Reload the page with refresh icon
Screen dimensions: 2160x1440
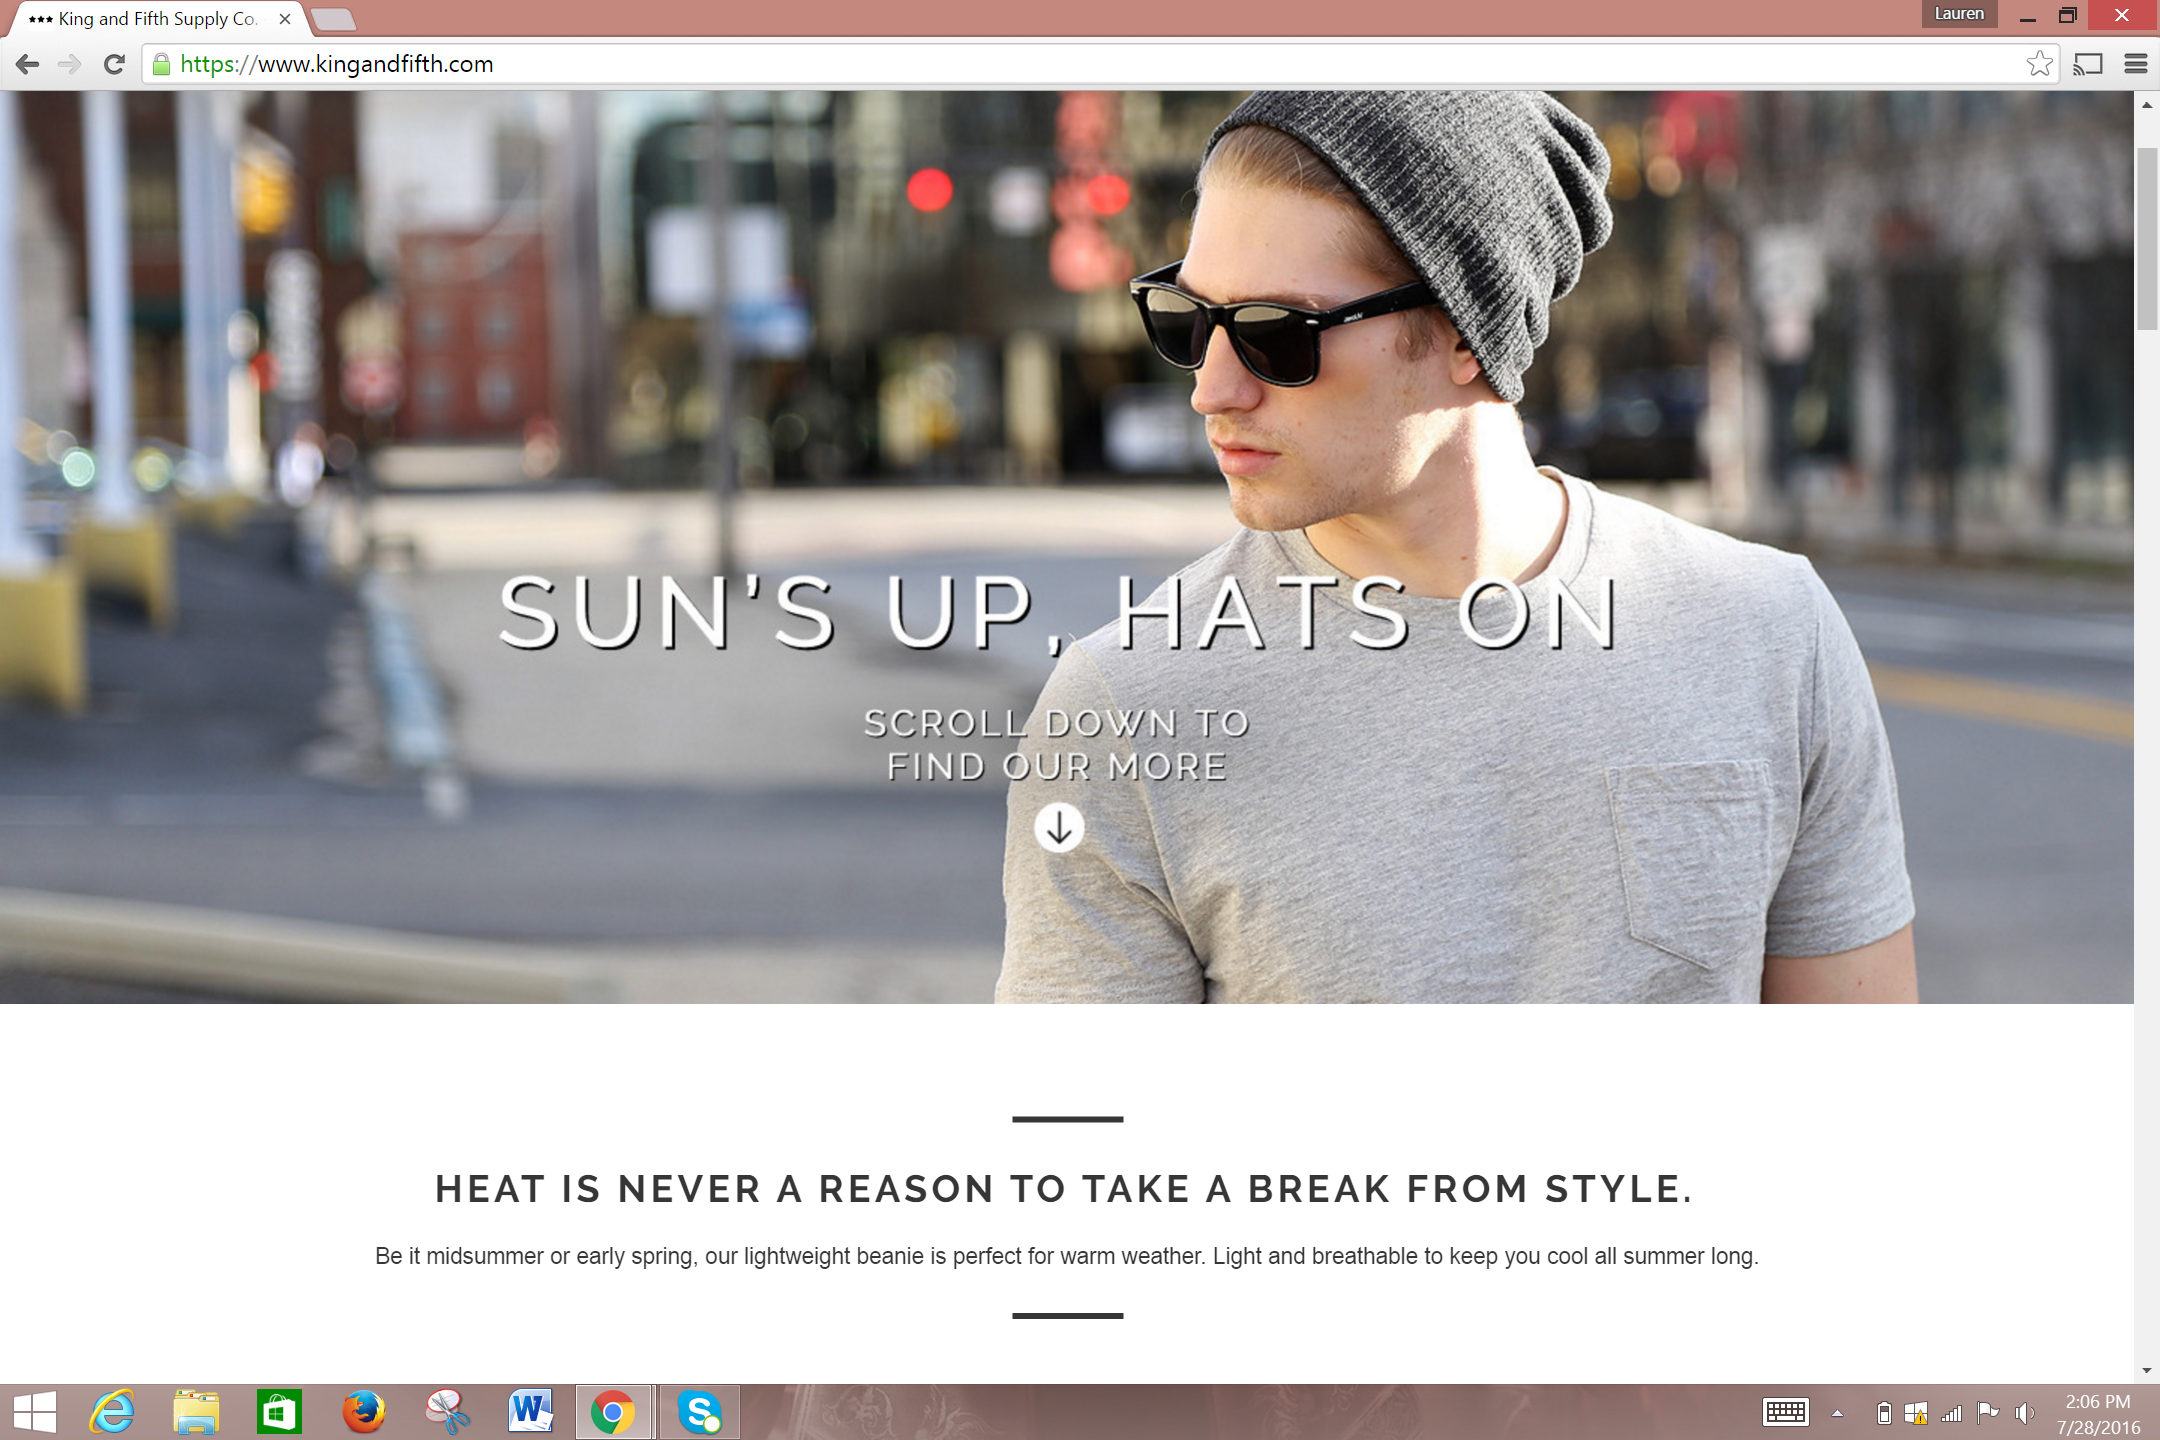coord(114,64)
